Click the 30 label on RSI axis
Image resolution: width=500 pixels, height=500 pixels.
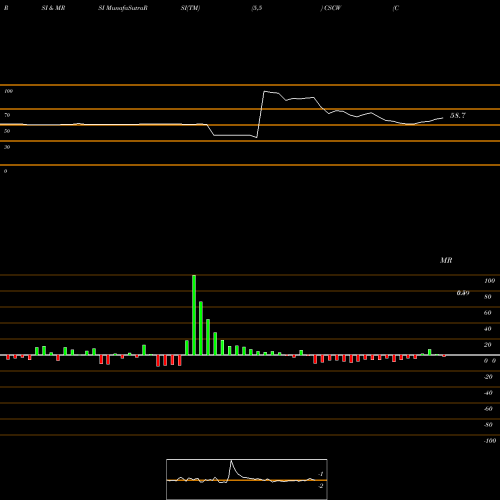coord(7,147)
